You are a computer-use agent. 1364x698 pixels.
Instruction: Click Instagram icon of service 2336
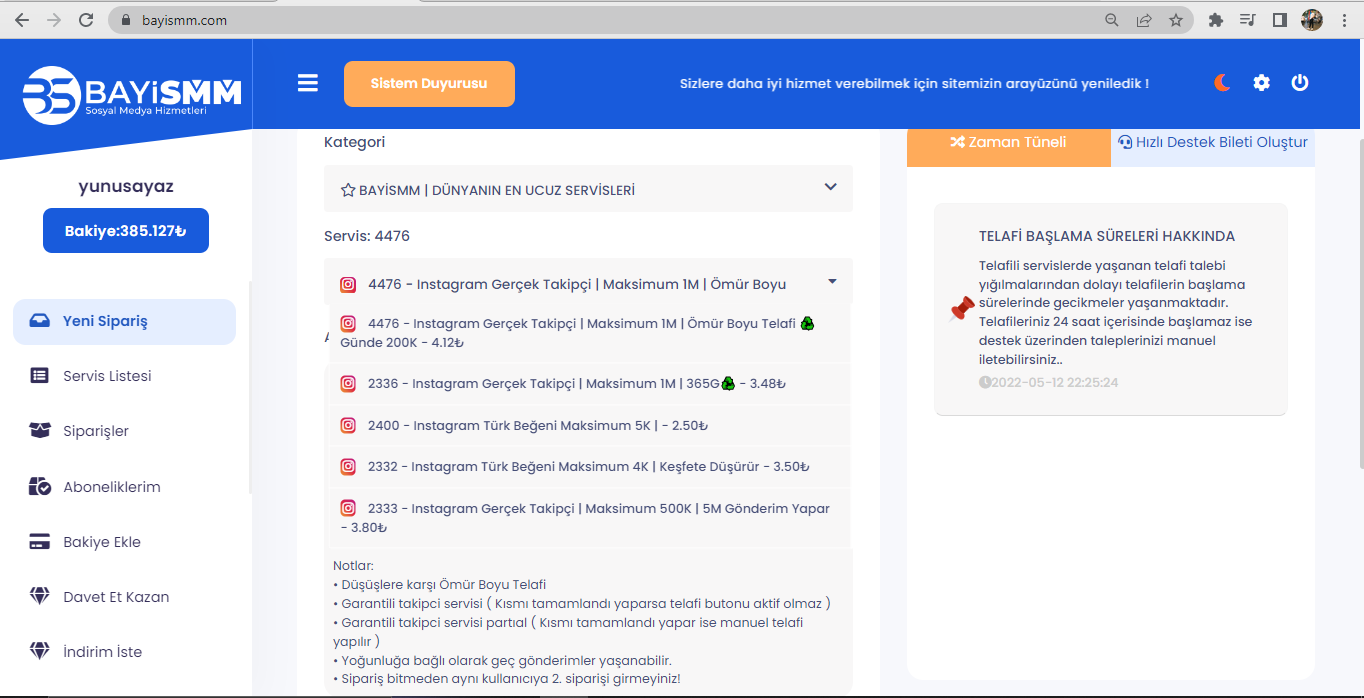click(348, 383)
